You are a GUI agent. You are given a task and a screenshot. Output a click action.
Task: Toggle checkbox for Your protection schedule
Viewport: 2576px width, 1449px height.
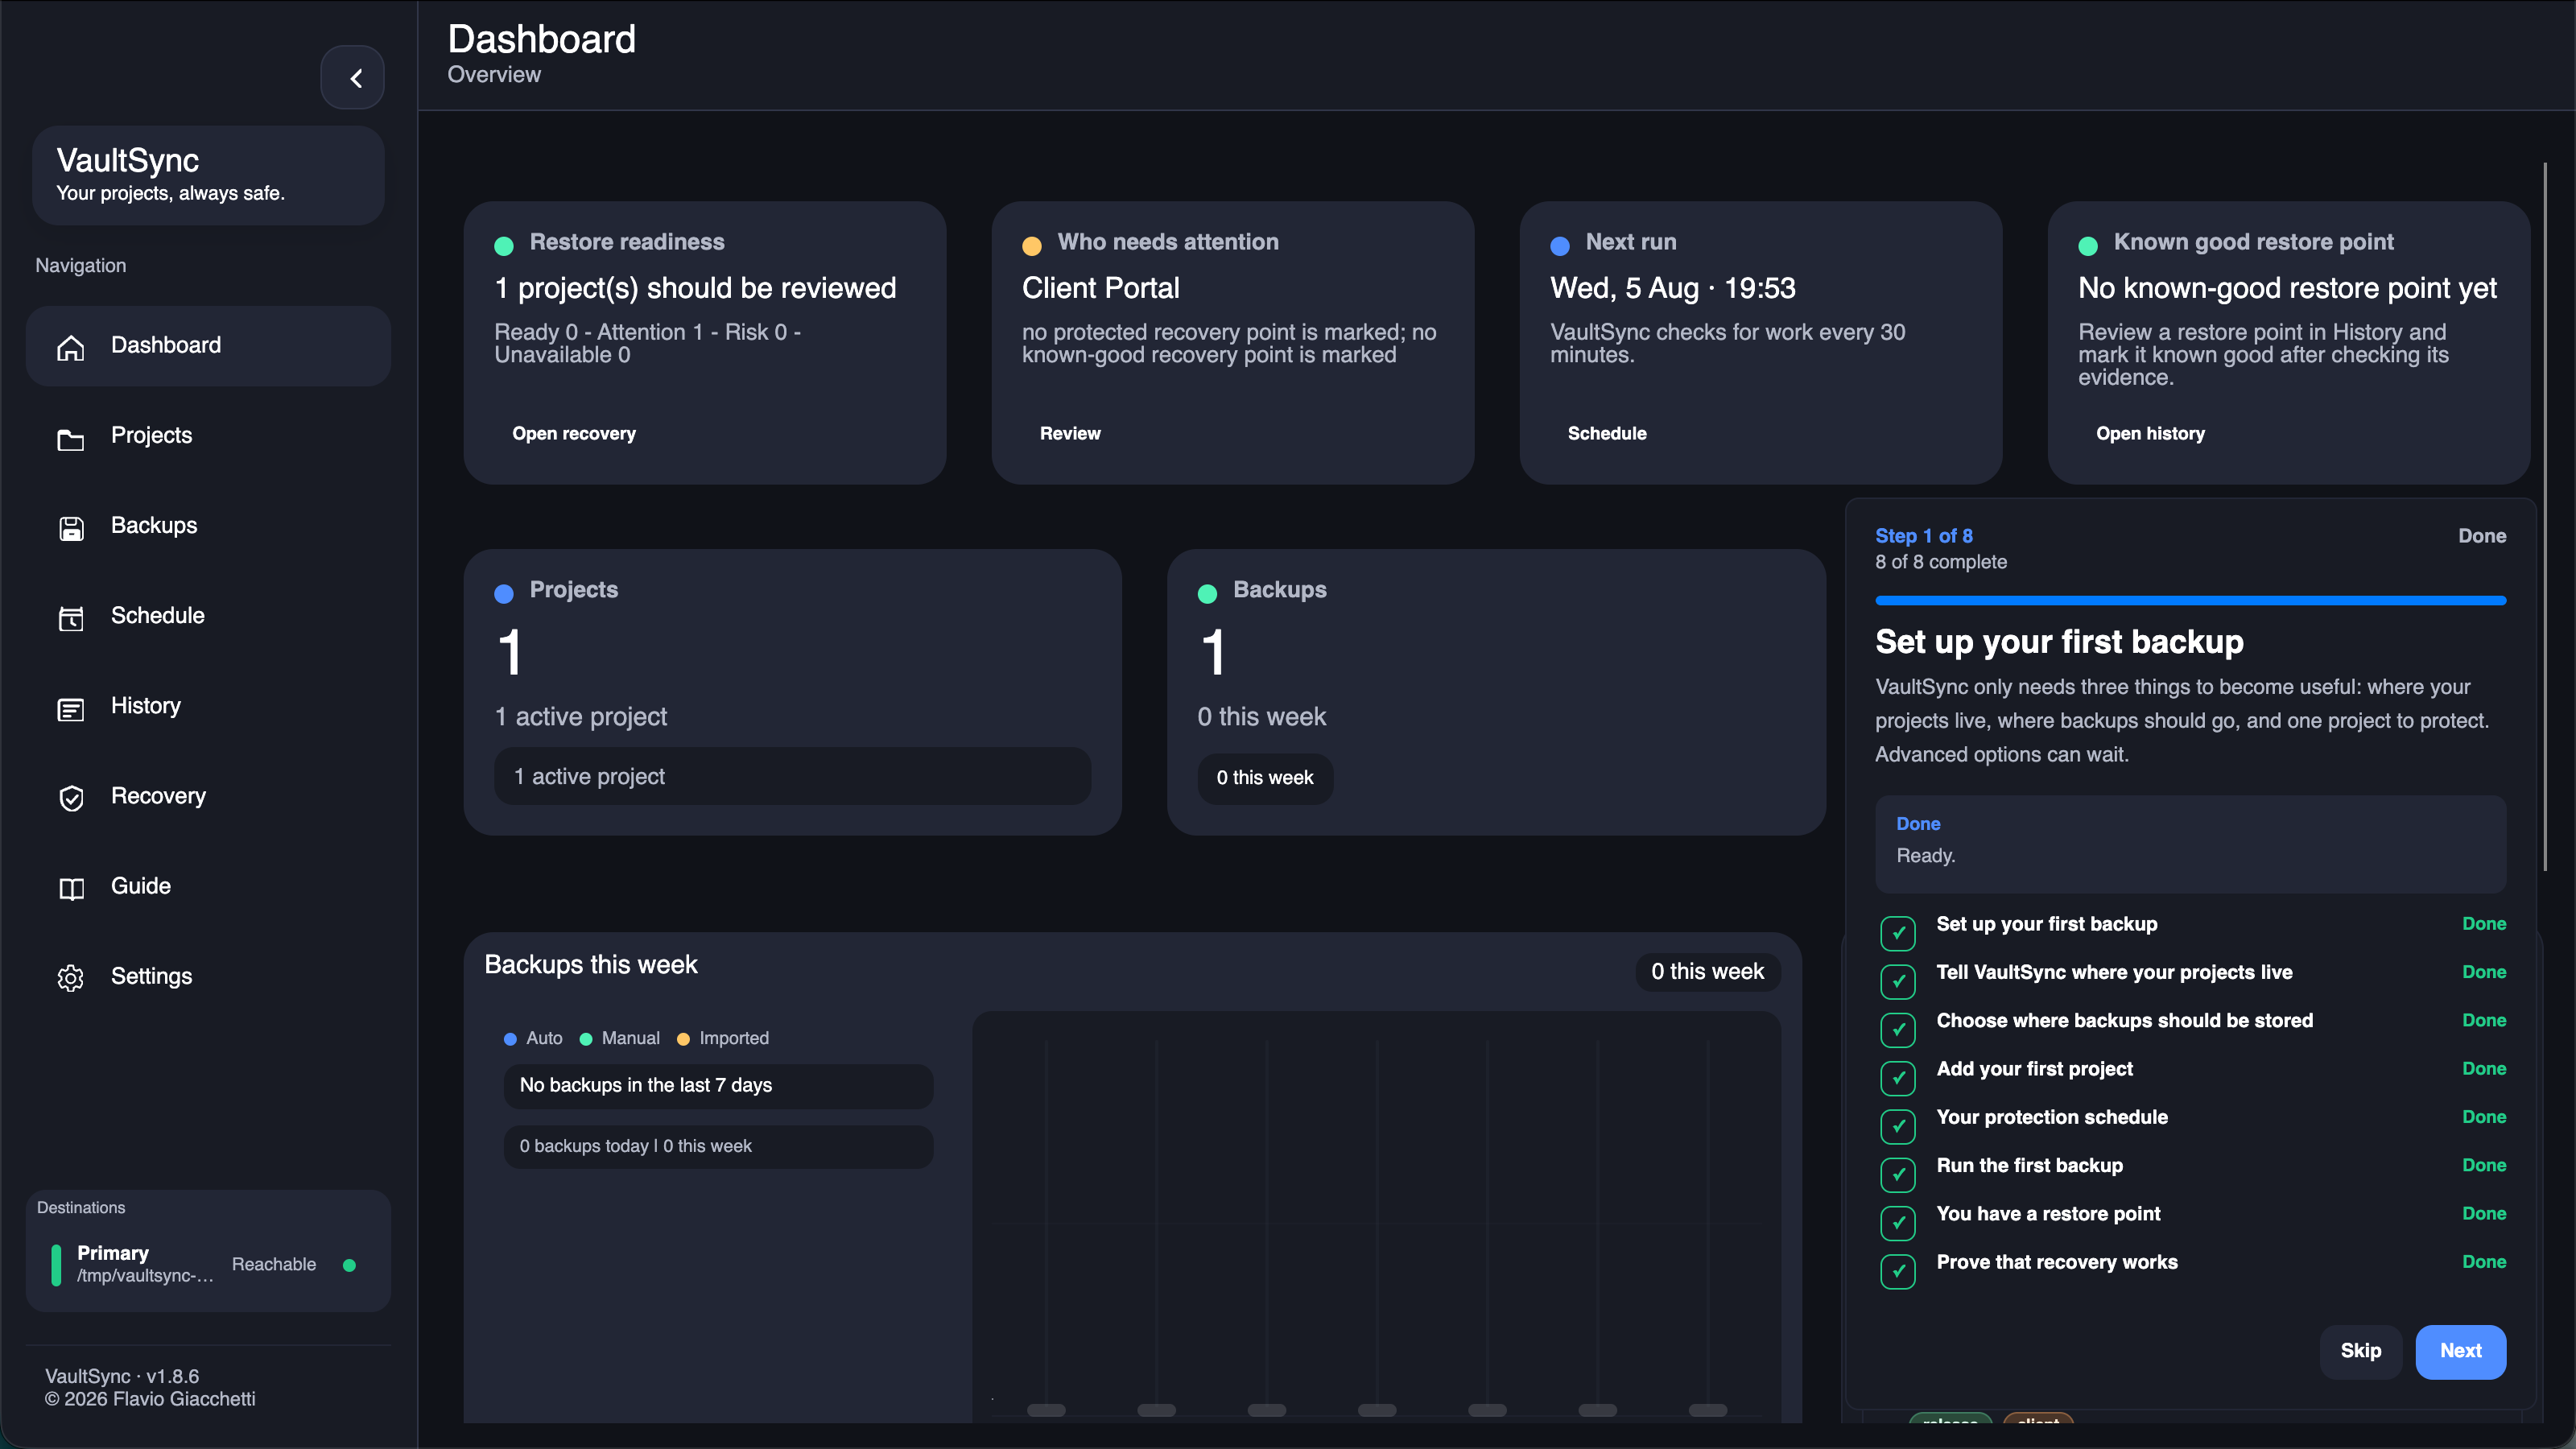tap(1897, 1125)
